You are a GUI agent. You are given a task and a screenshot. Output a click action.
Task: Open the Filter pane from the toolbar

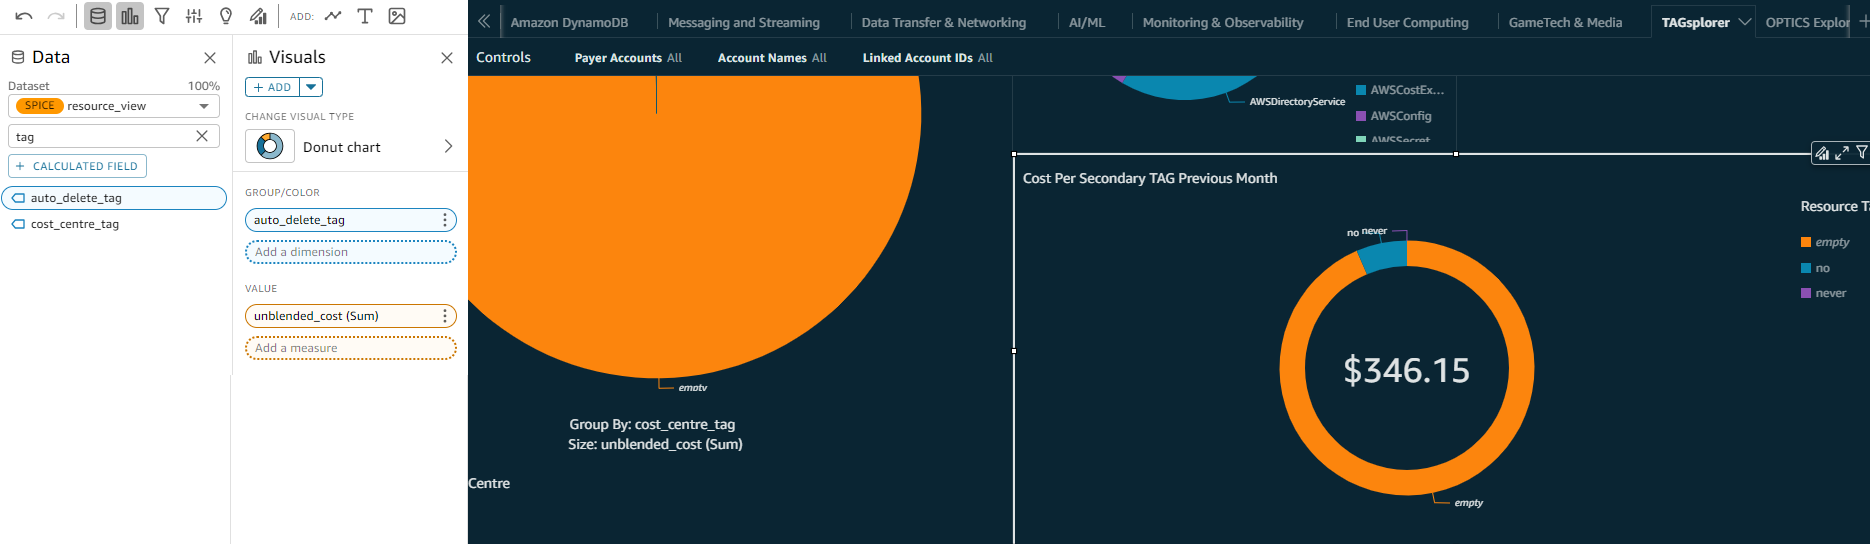(162, 16)
